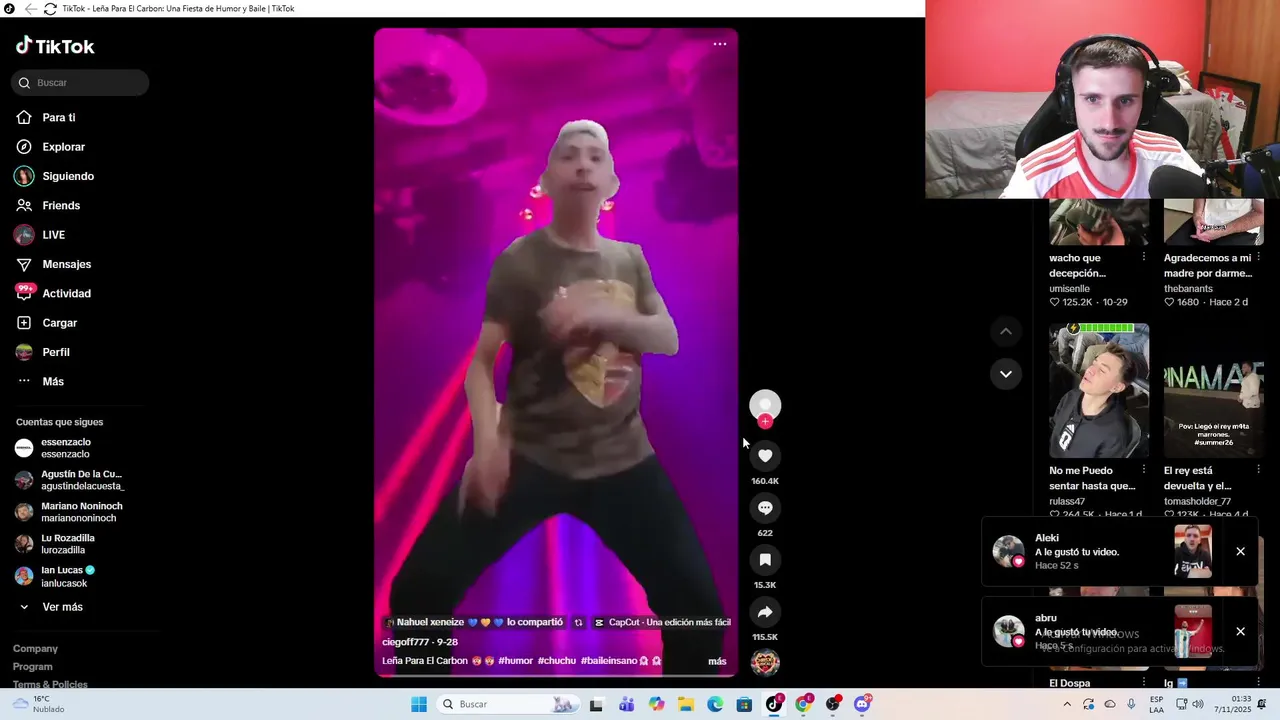
Task: Open the Cargar upload page
Action: [x=59, y=323]
